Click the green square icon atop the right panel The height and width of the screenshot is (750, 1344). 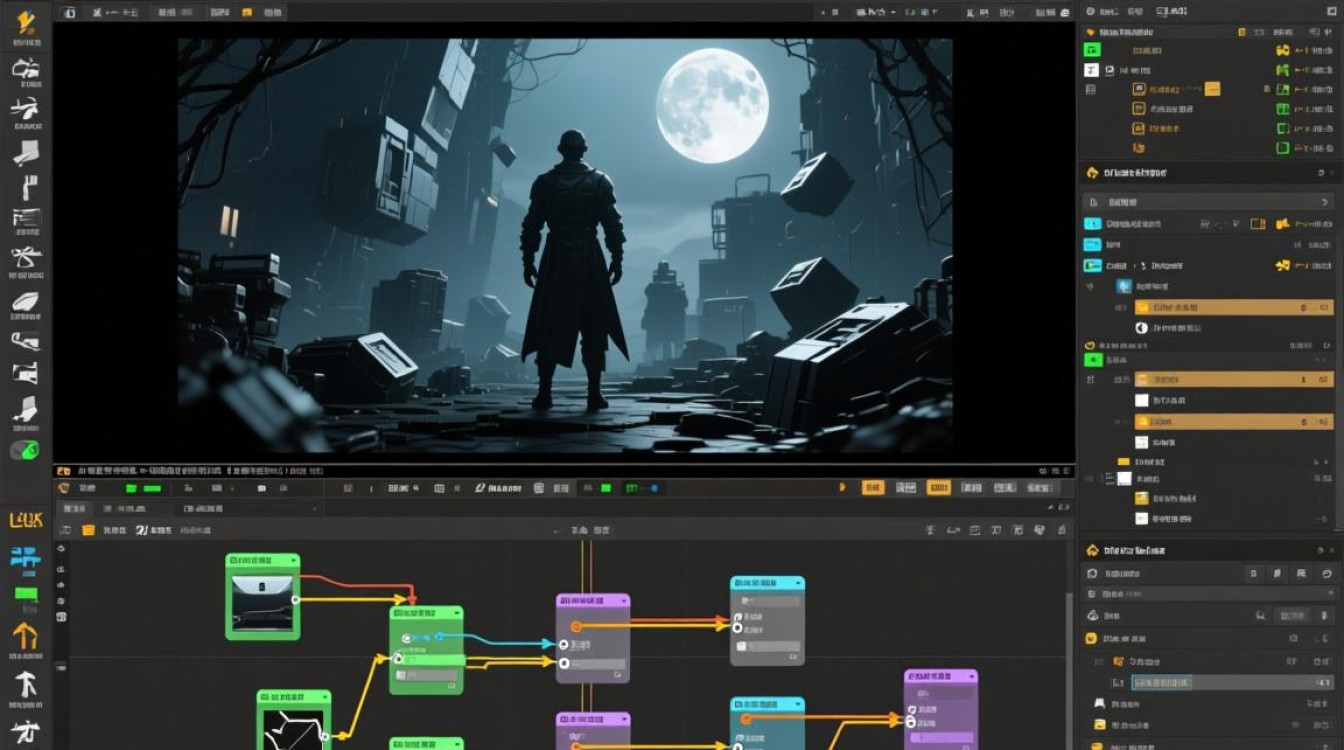coord(1093,50)
